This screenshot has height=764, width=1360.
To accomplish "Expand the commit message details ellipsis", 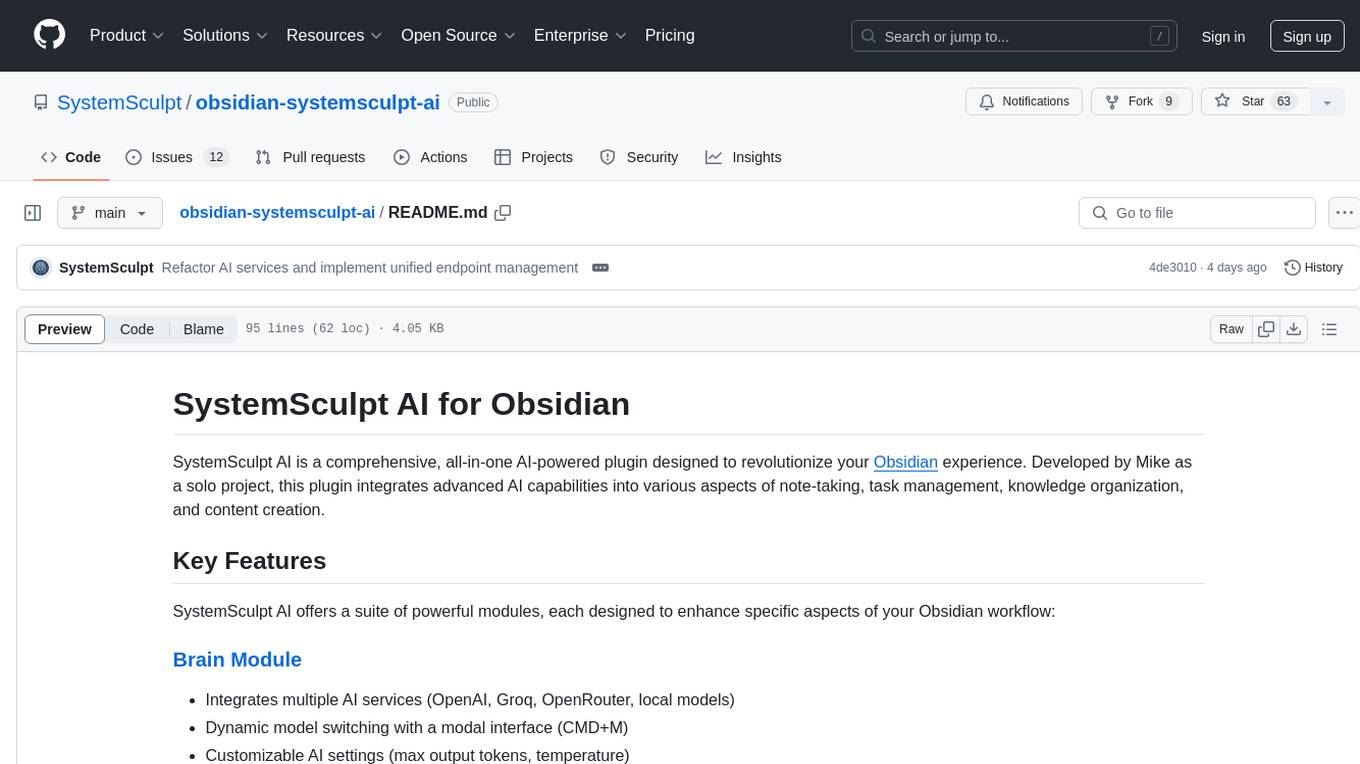I will click(x=600, y=267).
